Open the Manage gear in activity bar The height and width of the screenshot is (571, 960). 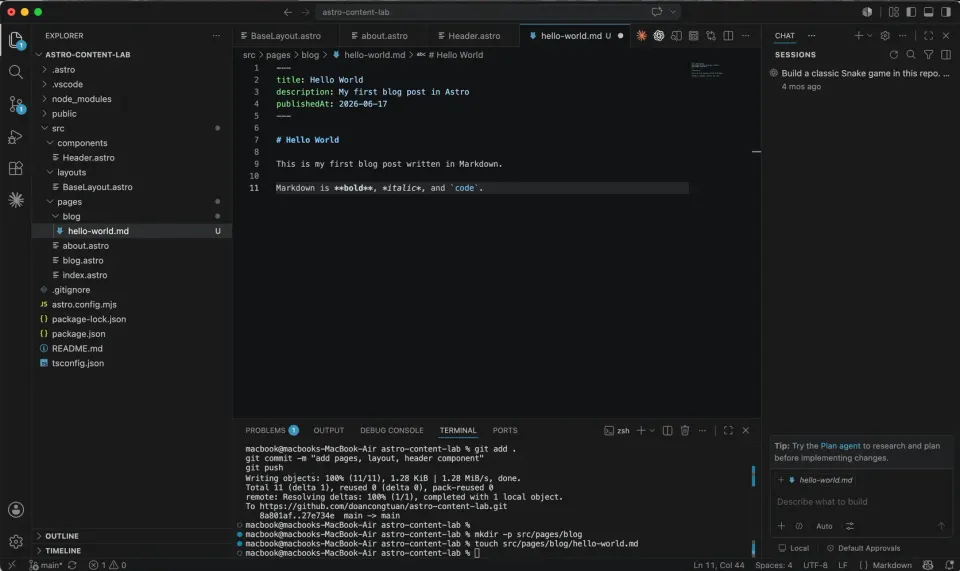pyautogui.click(x=16, y=542)
